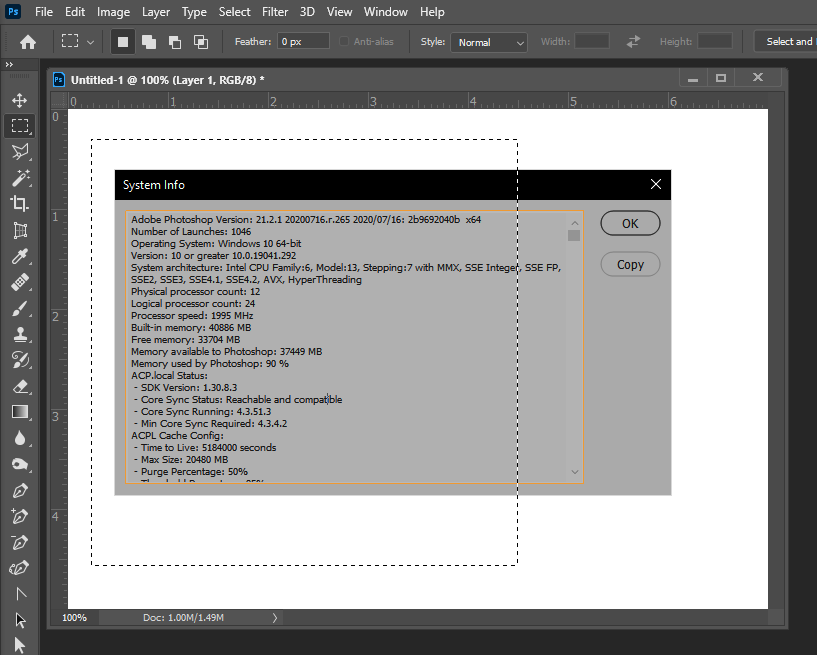Click scroll-up arrow in System Info text
The width and height of the screenshot is (817, 655).
(x=575, y=223)
